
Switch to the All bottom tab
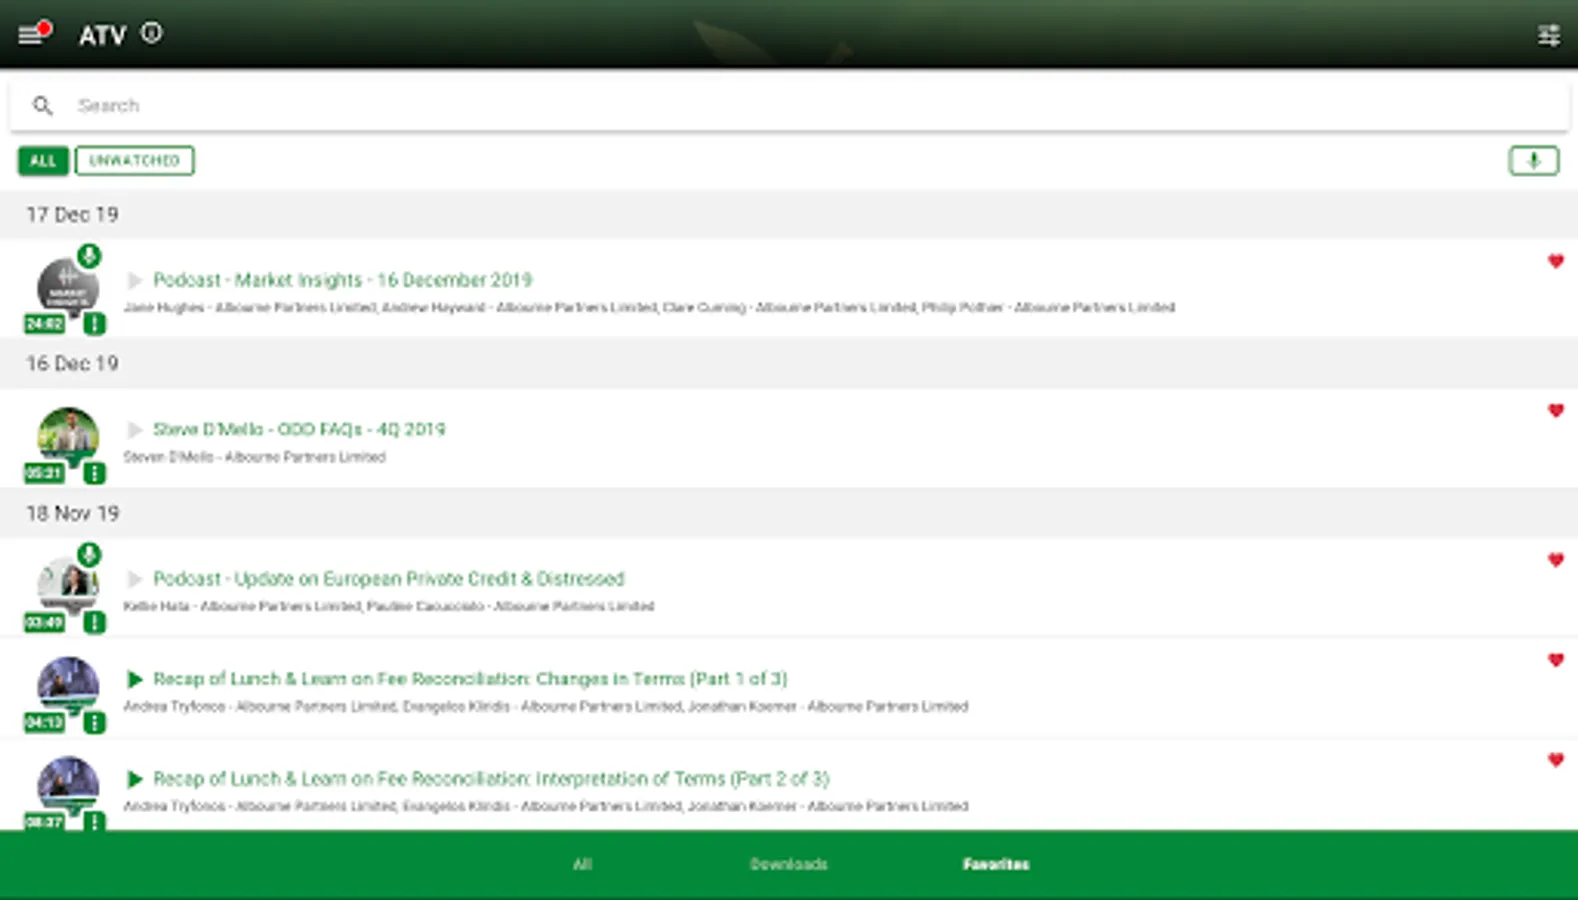tap(582, 864)
